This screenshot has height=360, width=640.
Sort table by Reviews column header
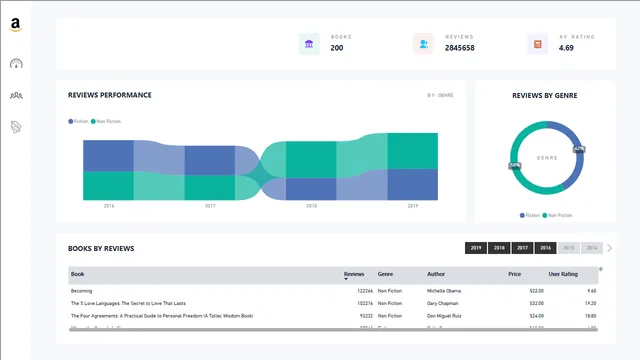(x=354, y=274)
